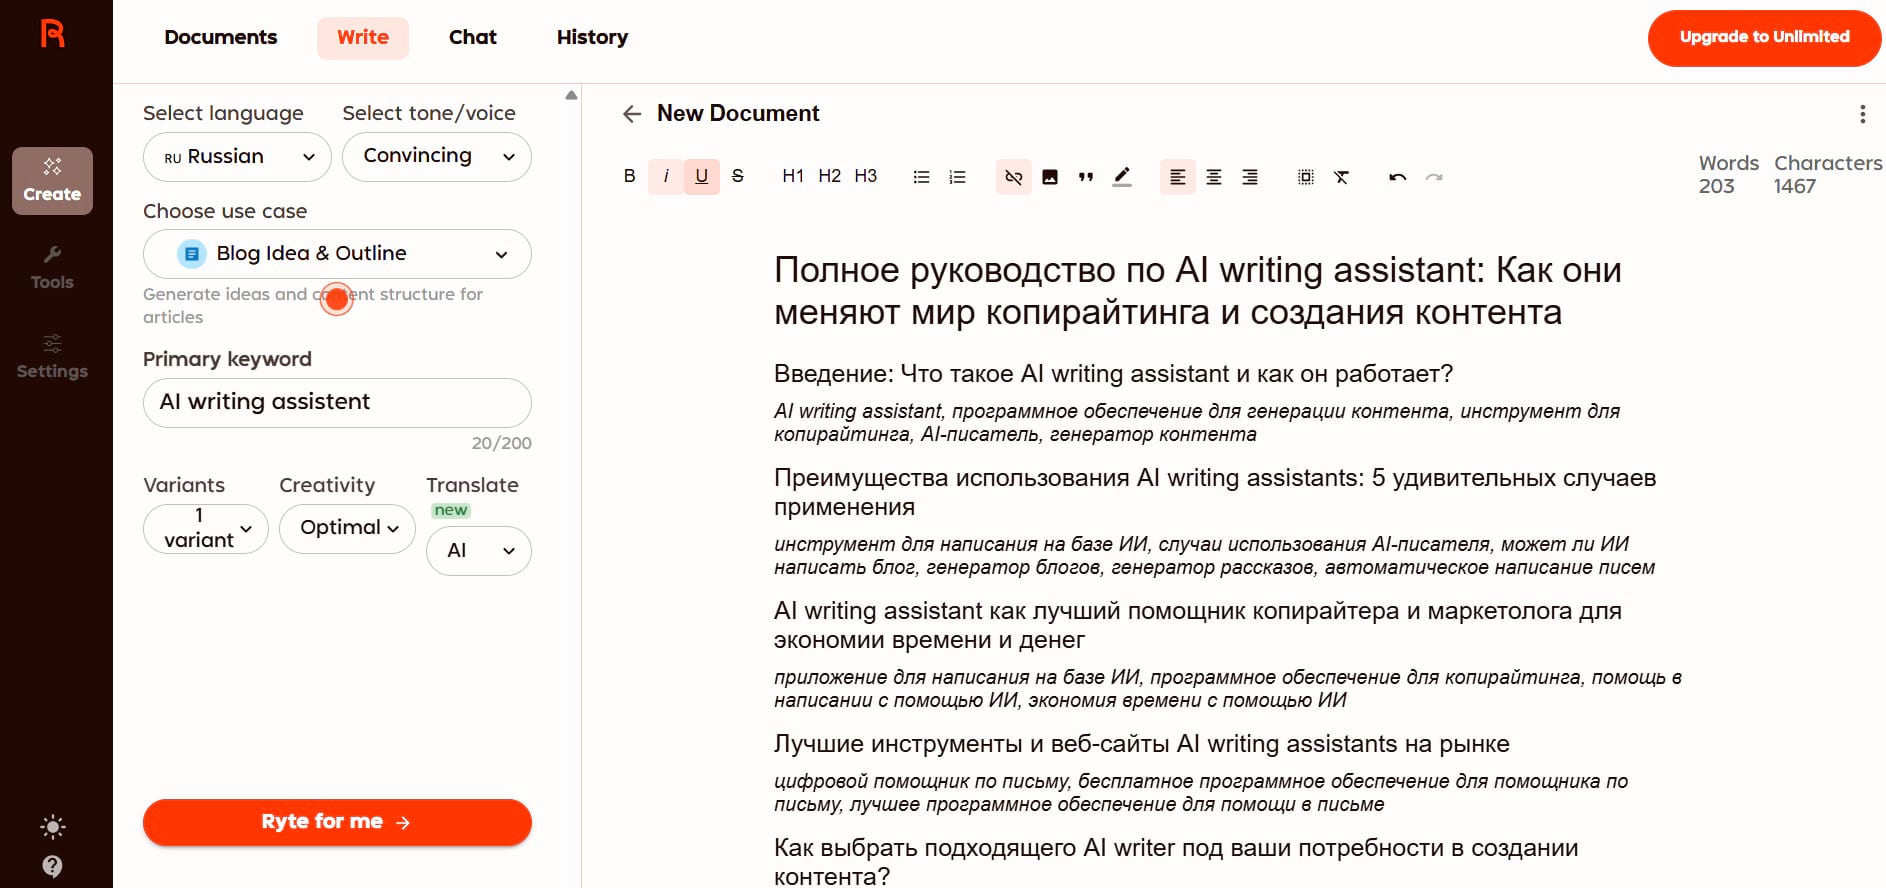1886x888 pixels.
Task: Open Blog Idea & Outline use case dropdown
Action: click(337, 254)
